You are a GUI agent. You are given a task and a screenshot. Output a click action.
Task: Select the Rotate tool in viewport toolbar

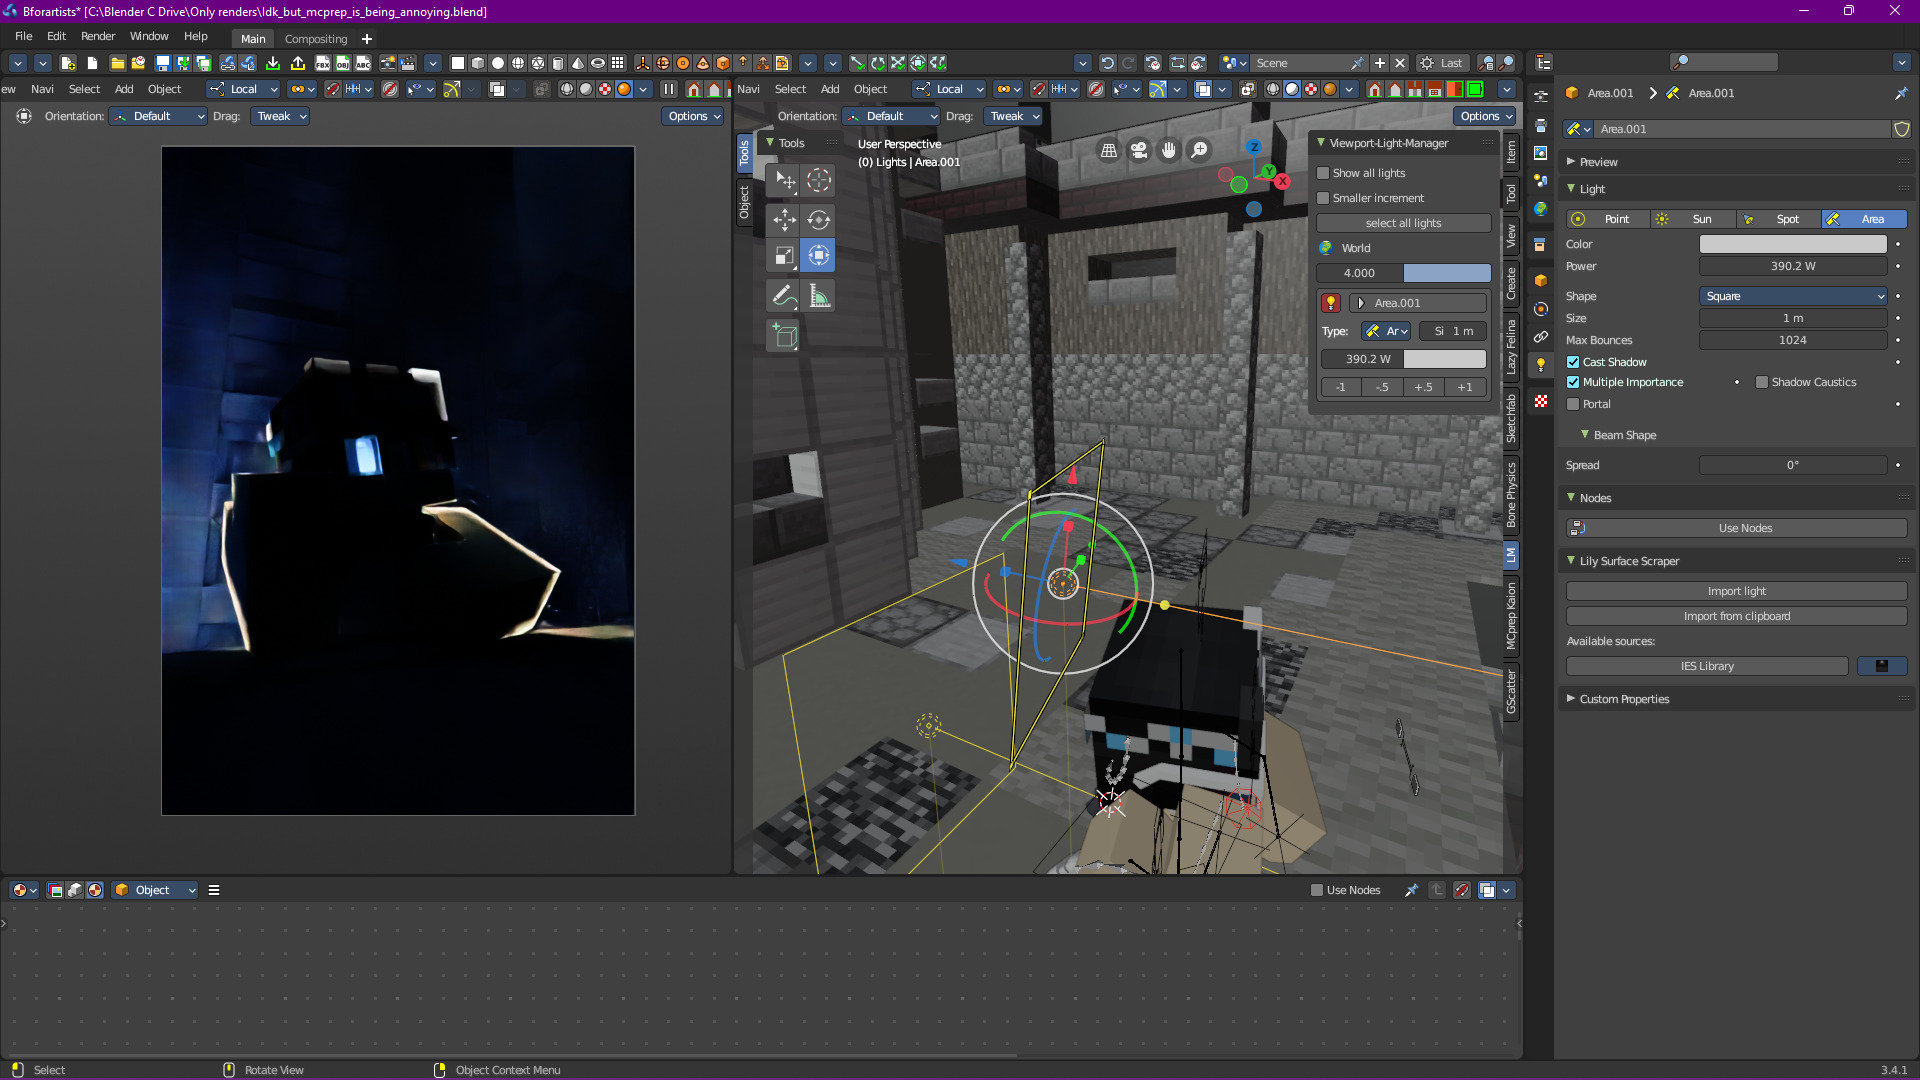point(819,220)
